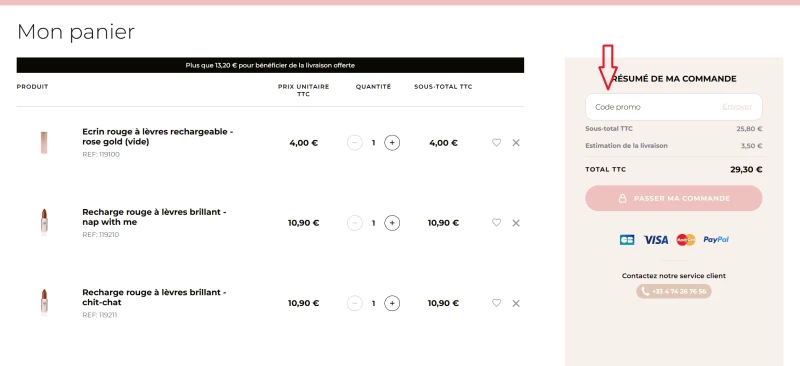Open Ecrin rouge à lèvres rechargeable product link
This screenshot has height=366, width=800.
coord(158,137)
